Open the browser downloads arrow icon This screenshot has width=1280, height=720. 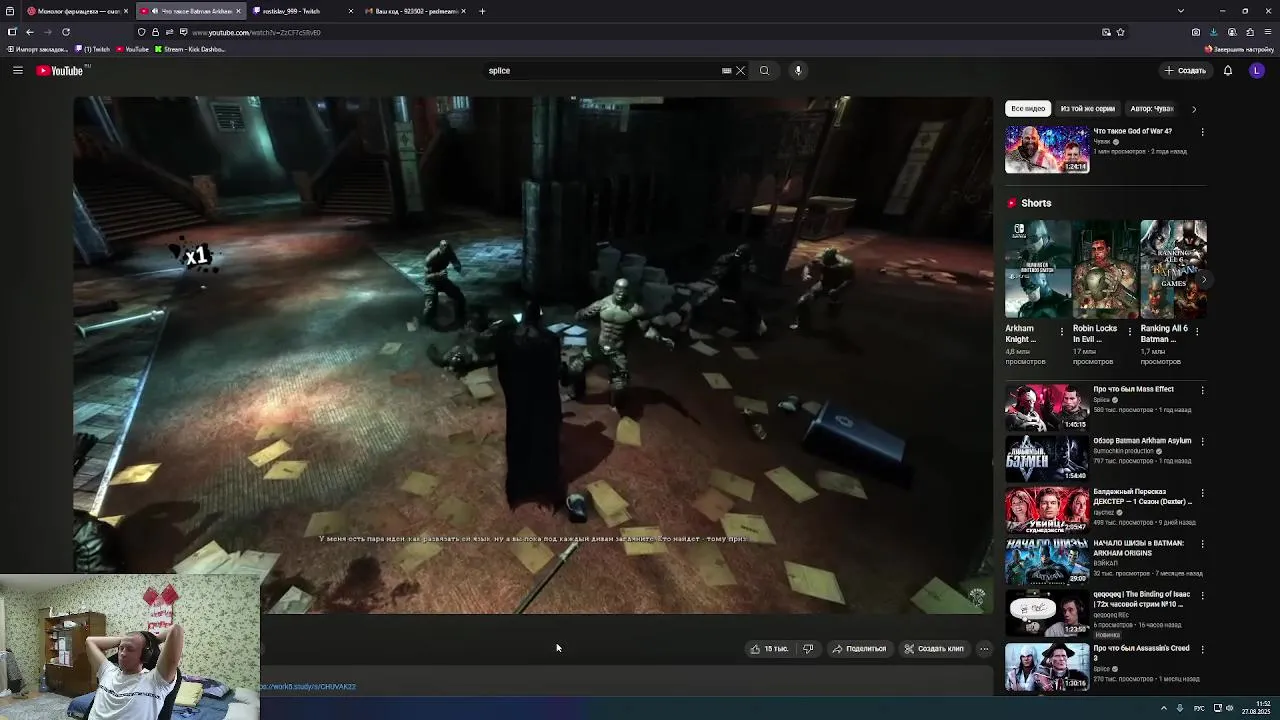point(1213,32)
